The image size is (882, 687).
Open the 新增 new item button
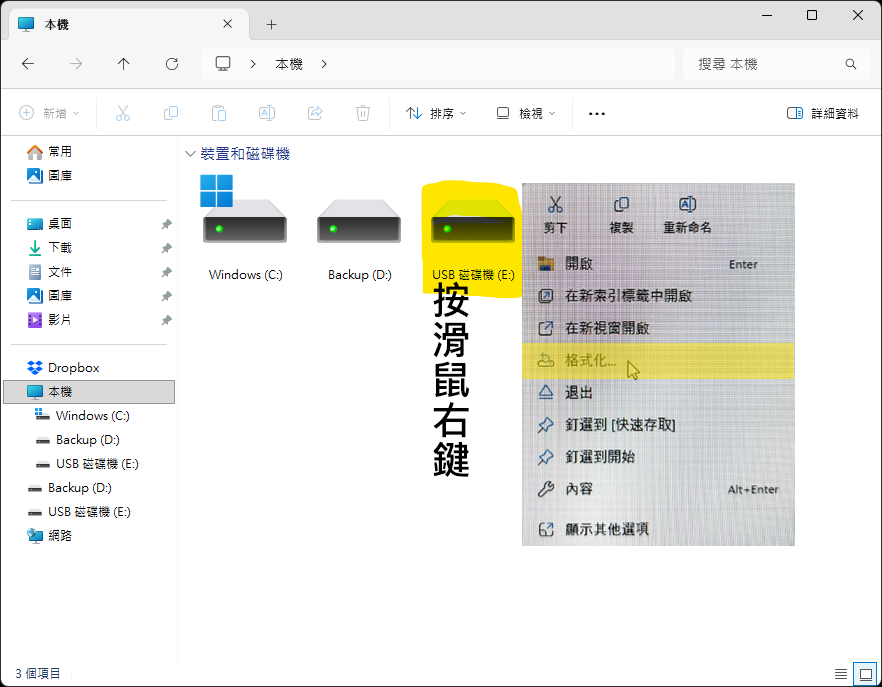click(x=49, y=114)
